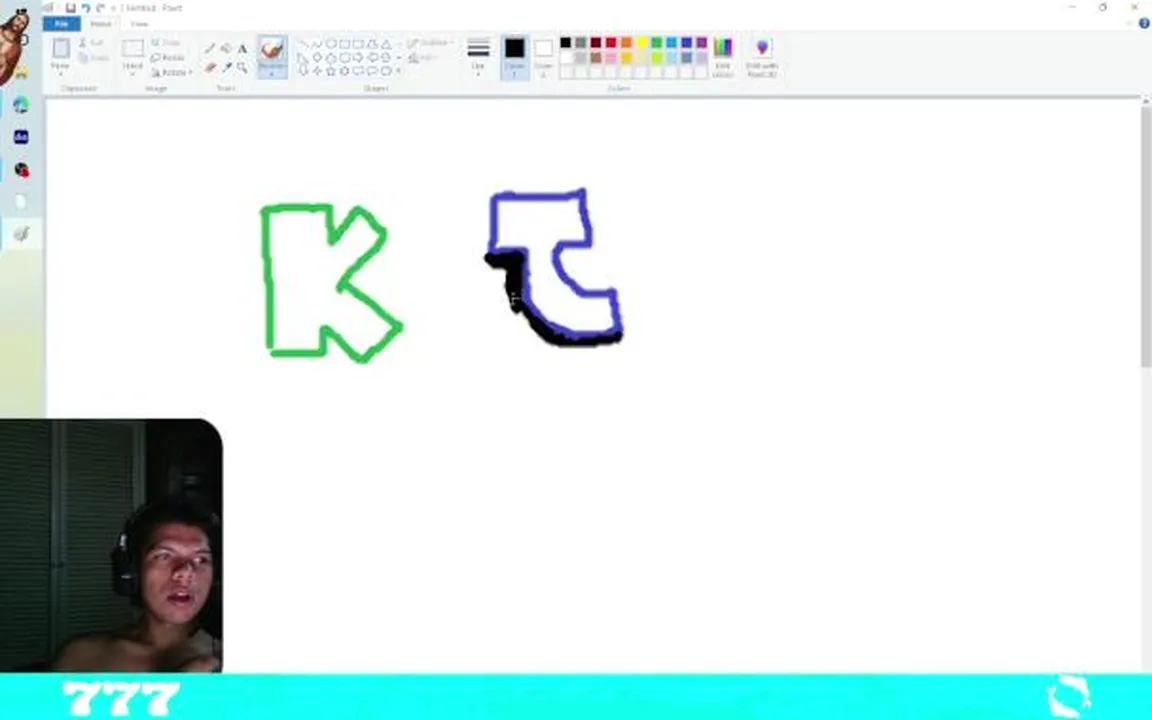Pick the black color swatch in palette

(566, 43)
